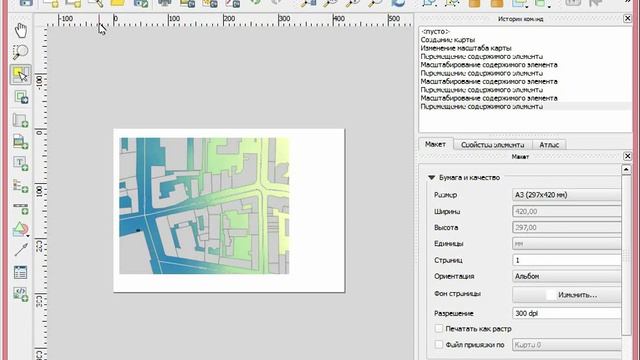This screenshot has height=360, width=640.
Task: Choose the Select/Move item tool
Action: coord(20,74)
